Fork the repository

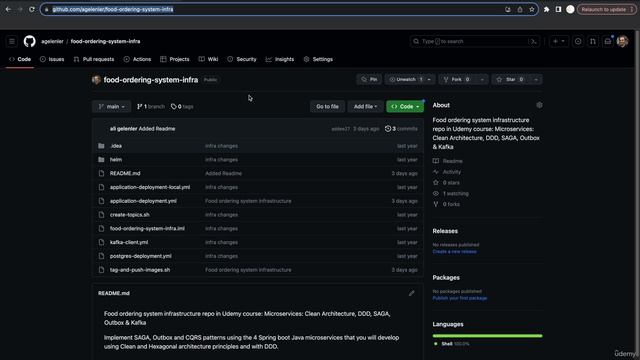click(x=457, y=80)
